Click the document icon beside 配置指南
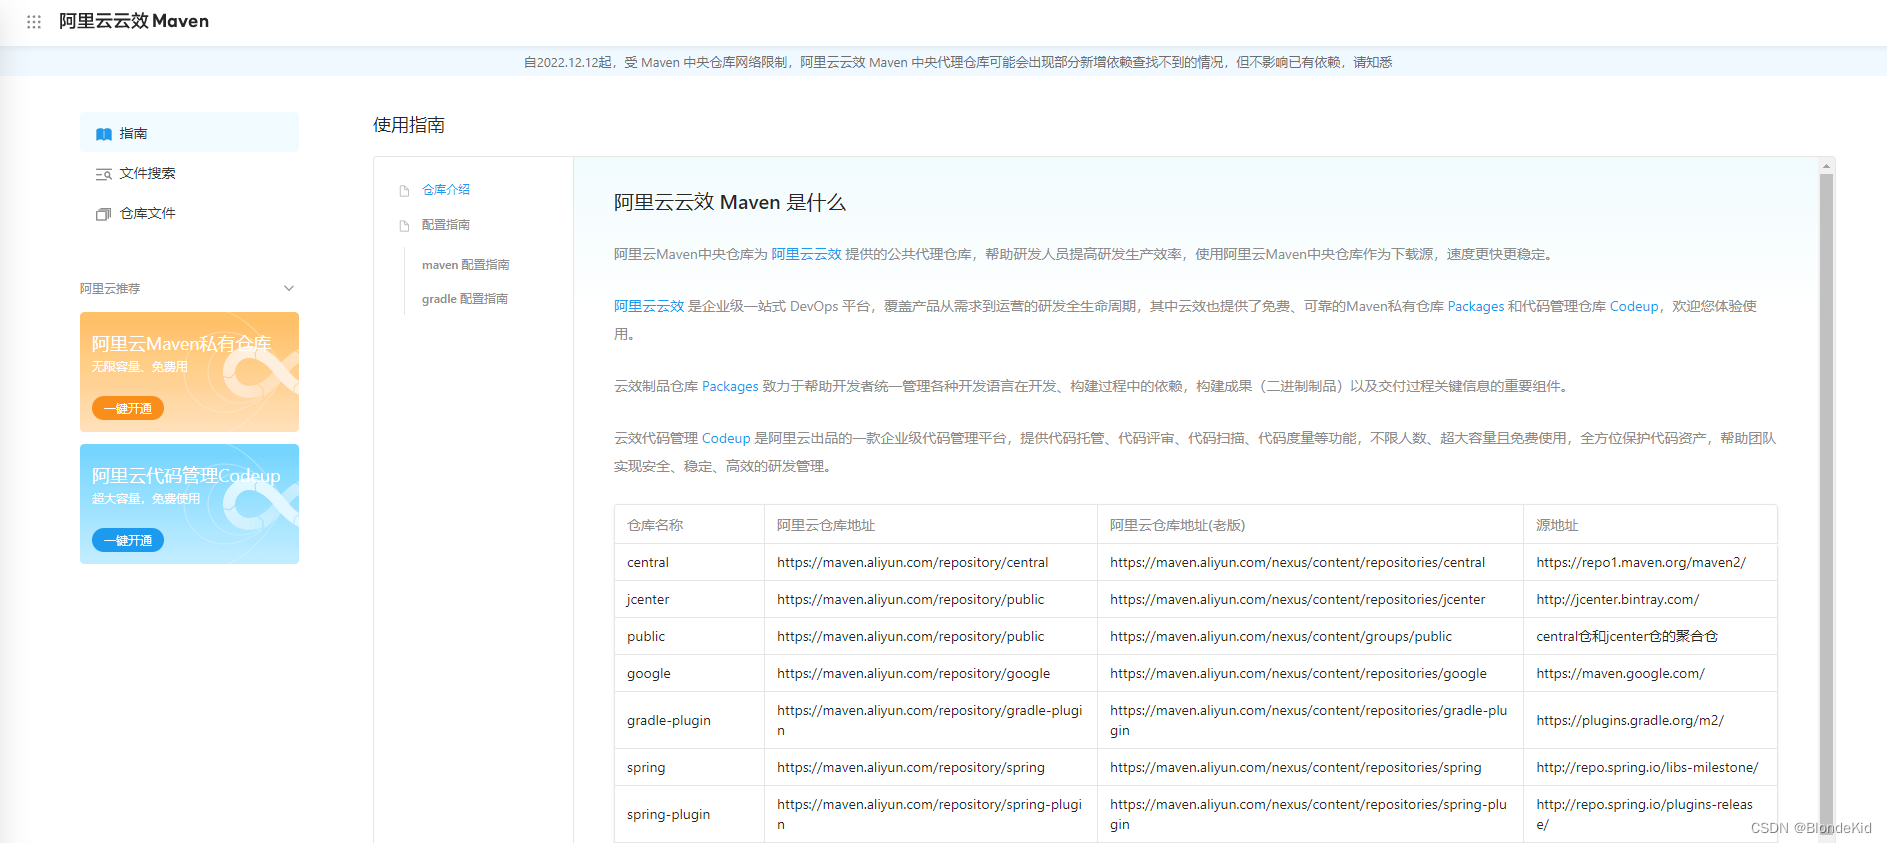 pos(404,226)
